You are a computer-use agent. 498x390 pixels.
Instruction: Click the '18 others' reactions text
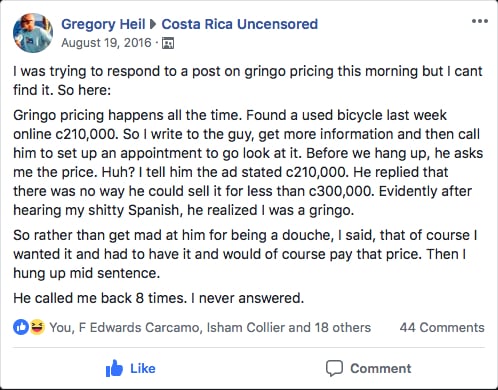click(343, 327)
